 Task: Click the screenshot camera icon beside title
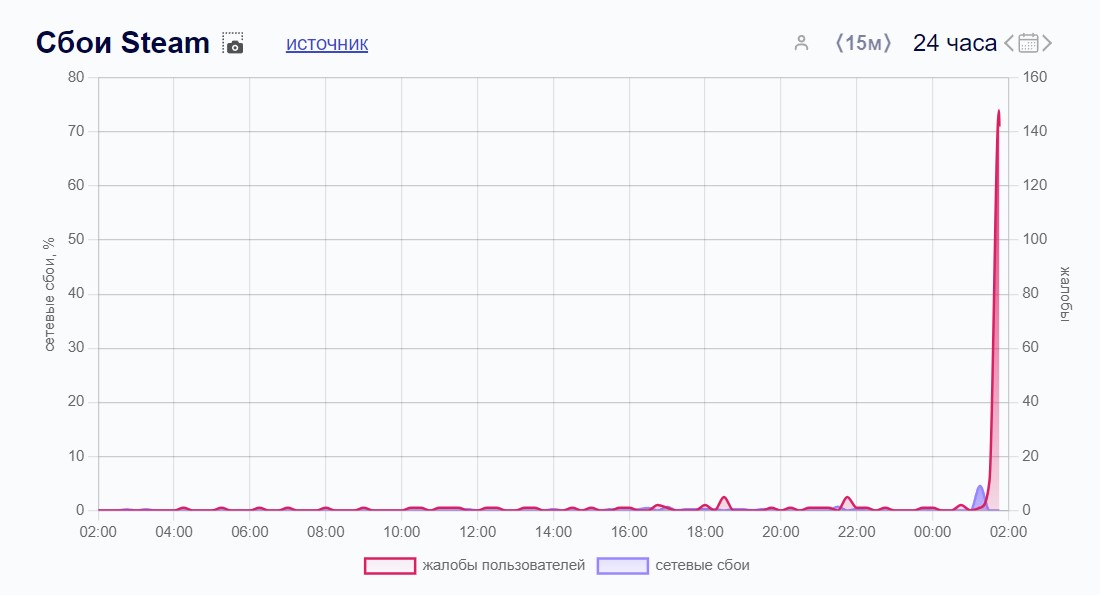click(x=233, y=44)
